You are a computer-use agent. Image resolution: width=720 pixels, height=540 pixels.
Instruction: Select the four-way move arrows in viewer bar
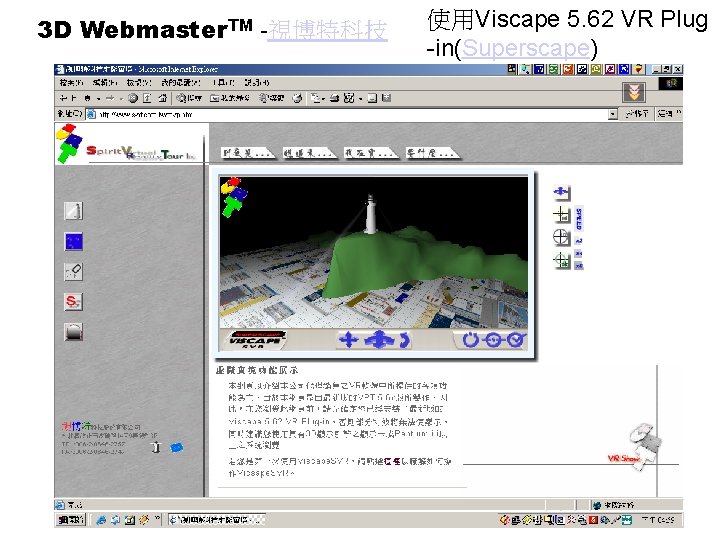pos(349,340)
